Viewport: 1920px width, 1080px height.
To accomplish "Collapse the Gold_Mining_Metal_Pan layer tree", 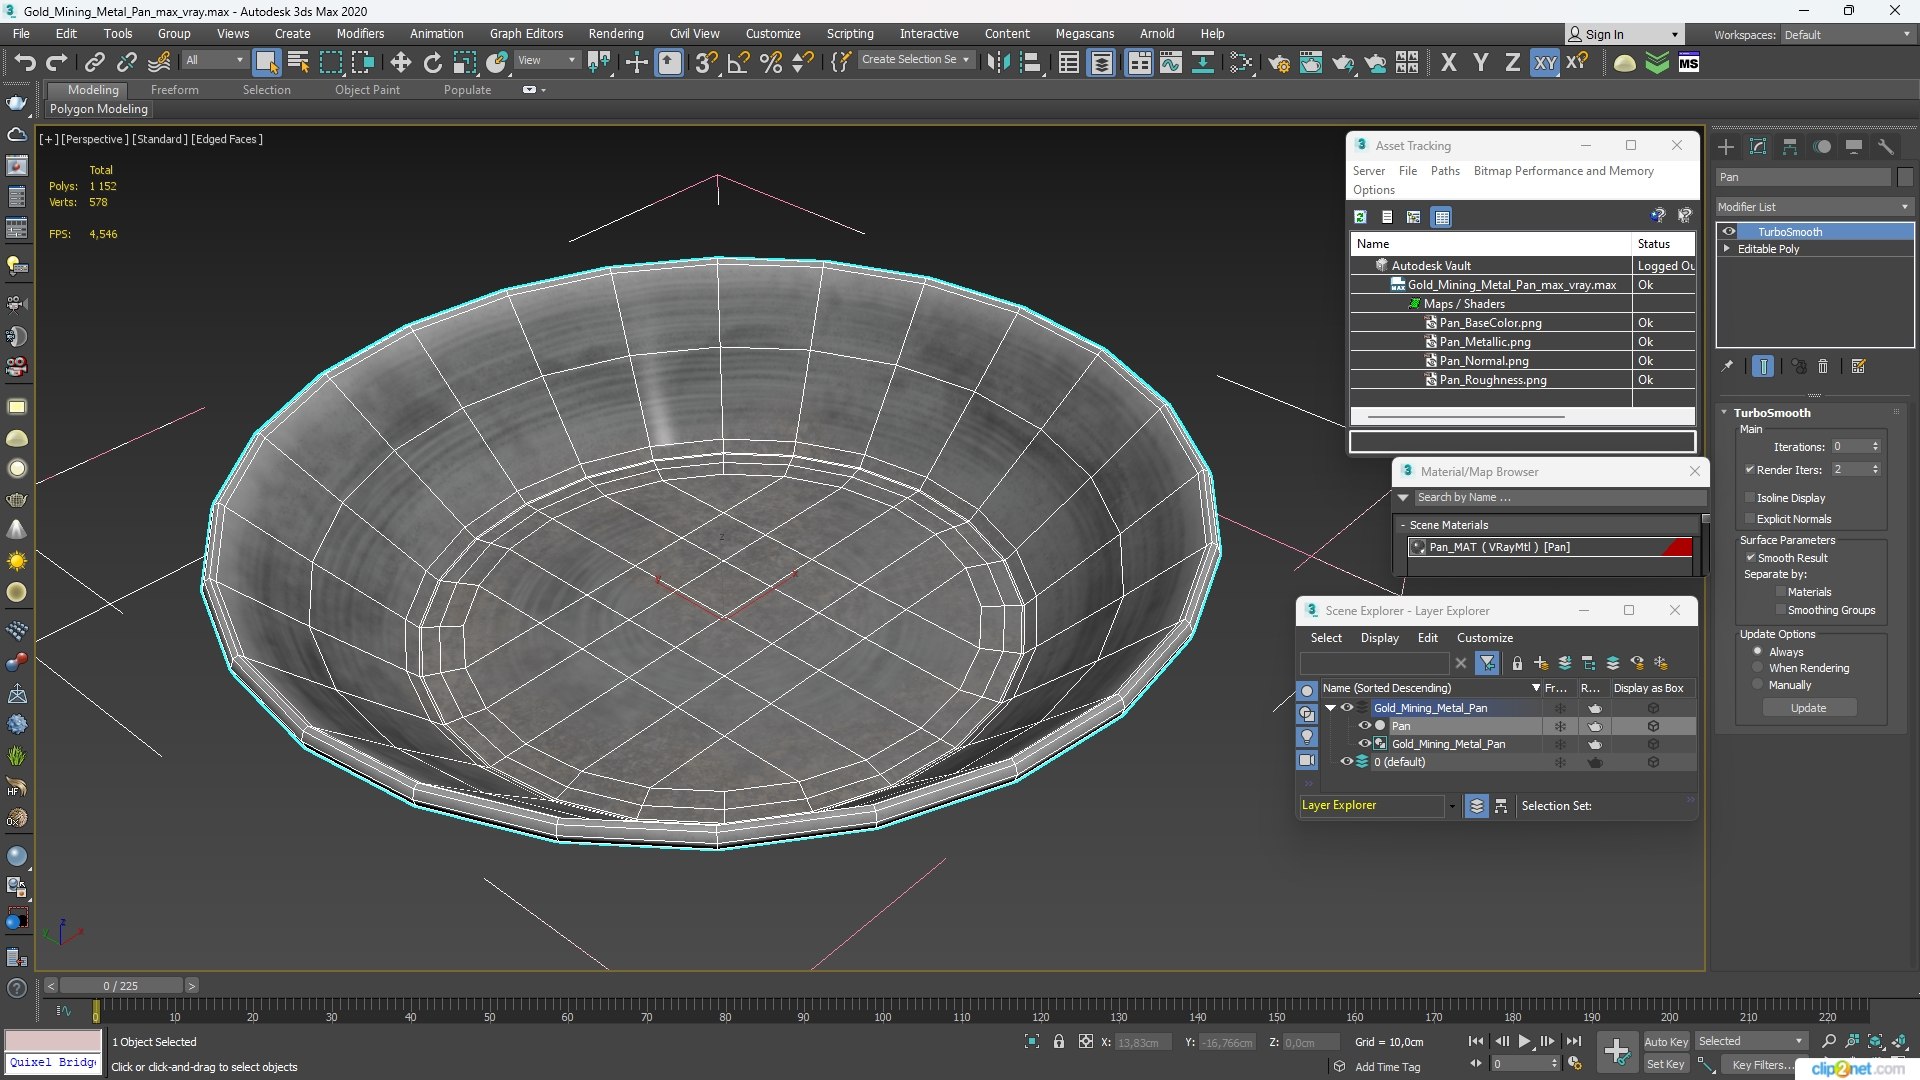I will (1330, 708).
